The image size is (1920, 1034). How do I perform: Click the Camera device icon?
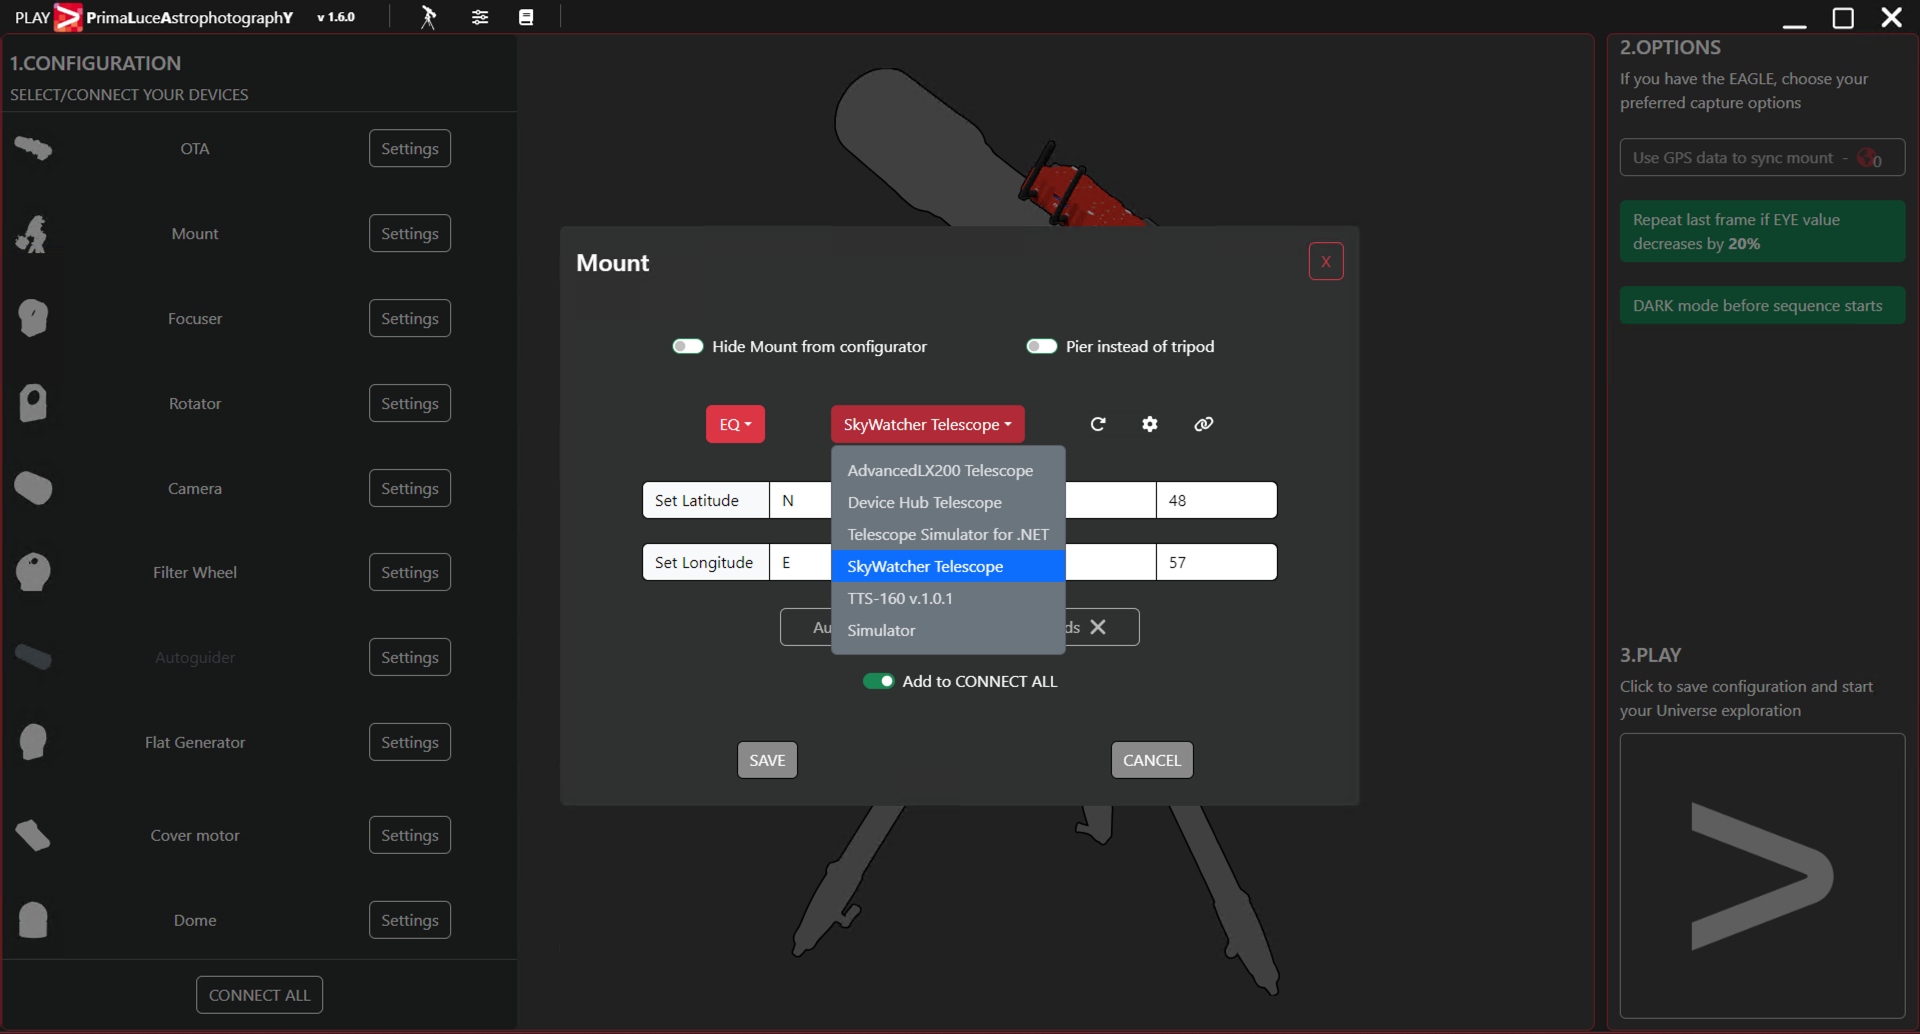click(x=33, y=488)
